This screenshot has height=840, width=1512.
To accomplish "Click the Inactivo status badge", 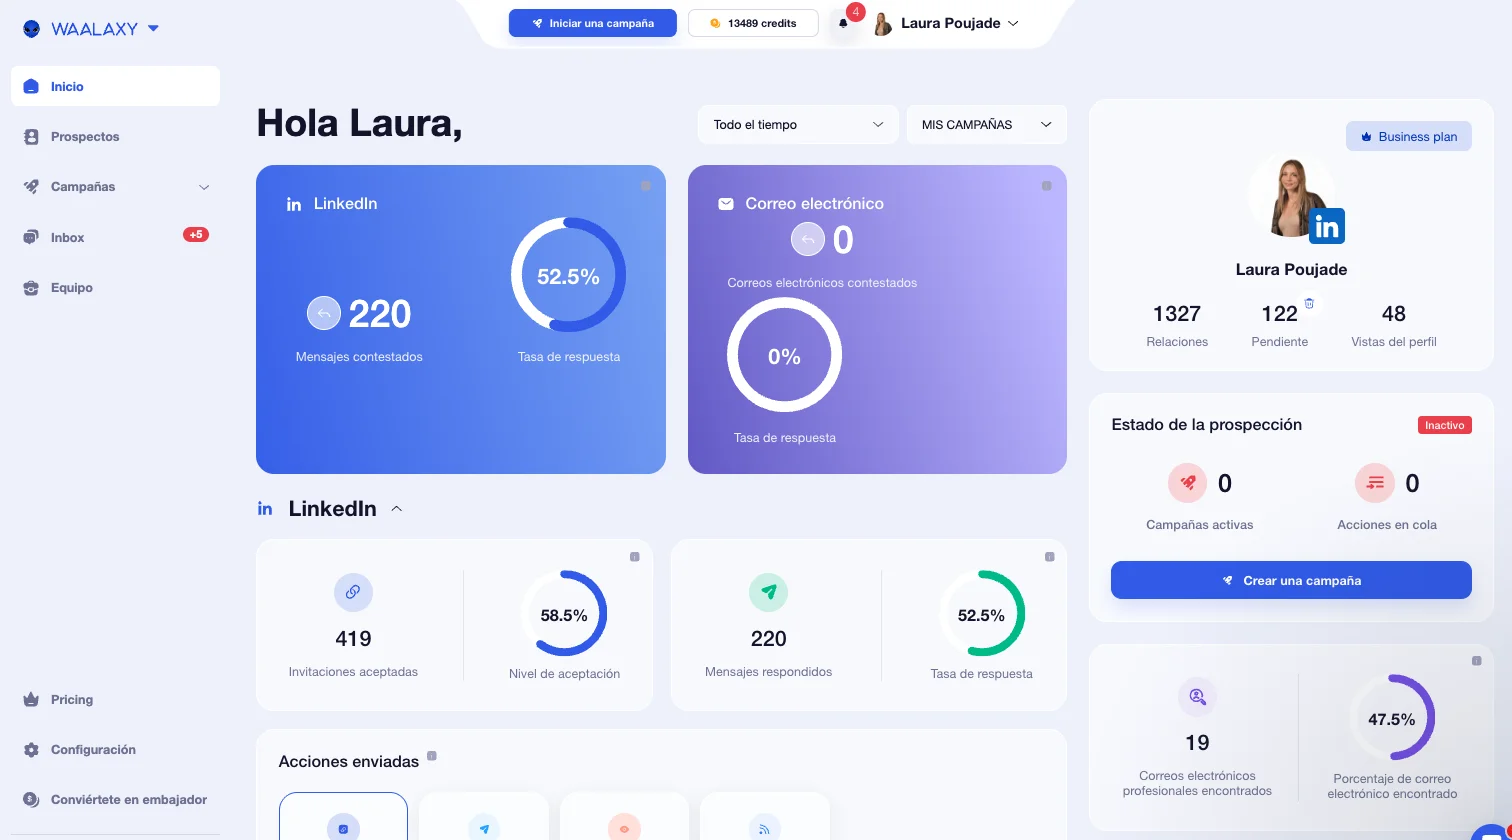I will 1445,425.
